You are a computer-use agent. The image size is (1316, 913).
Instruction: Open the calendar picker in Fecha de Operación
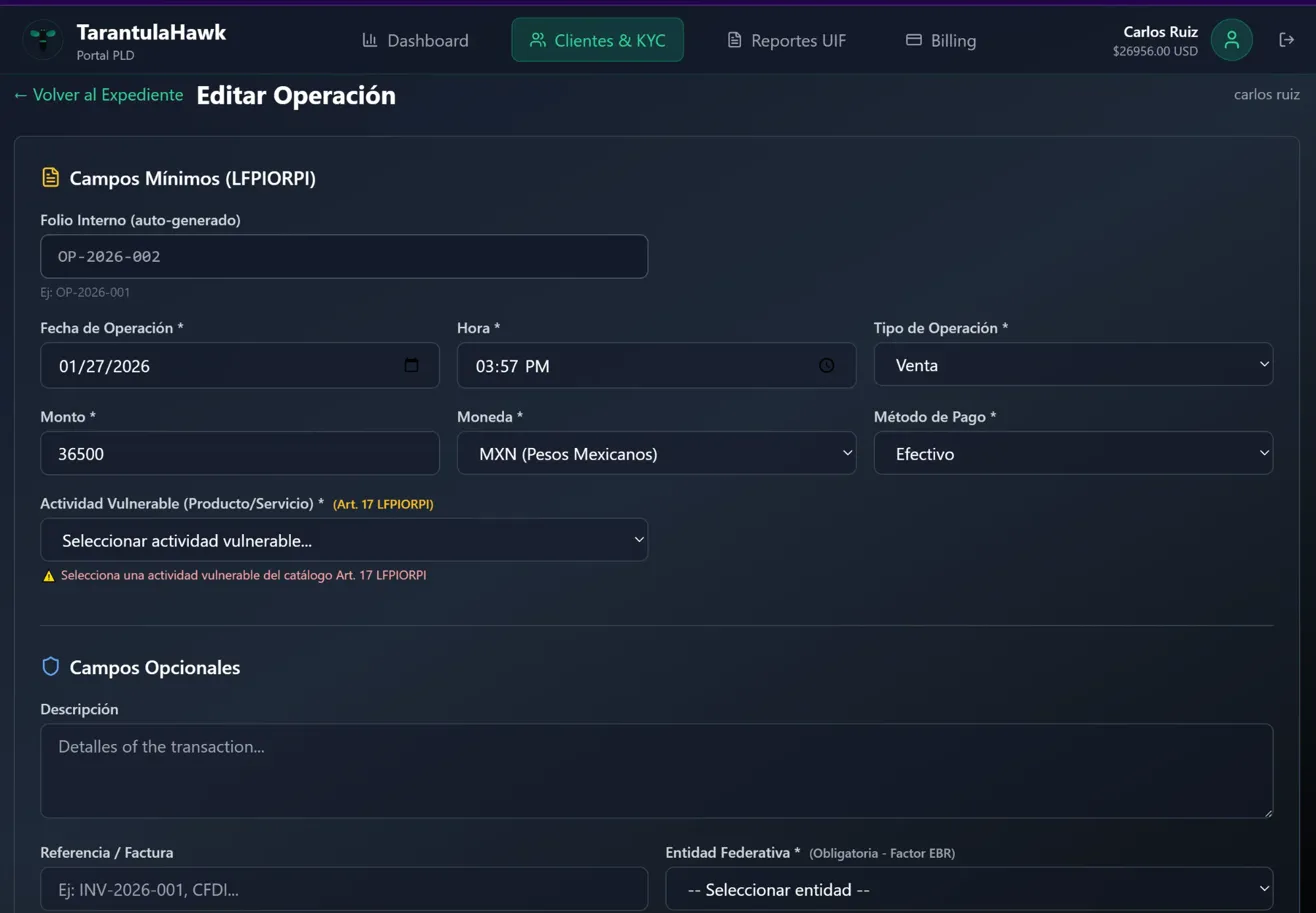[x=411, y=366]
